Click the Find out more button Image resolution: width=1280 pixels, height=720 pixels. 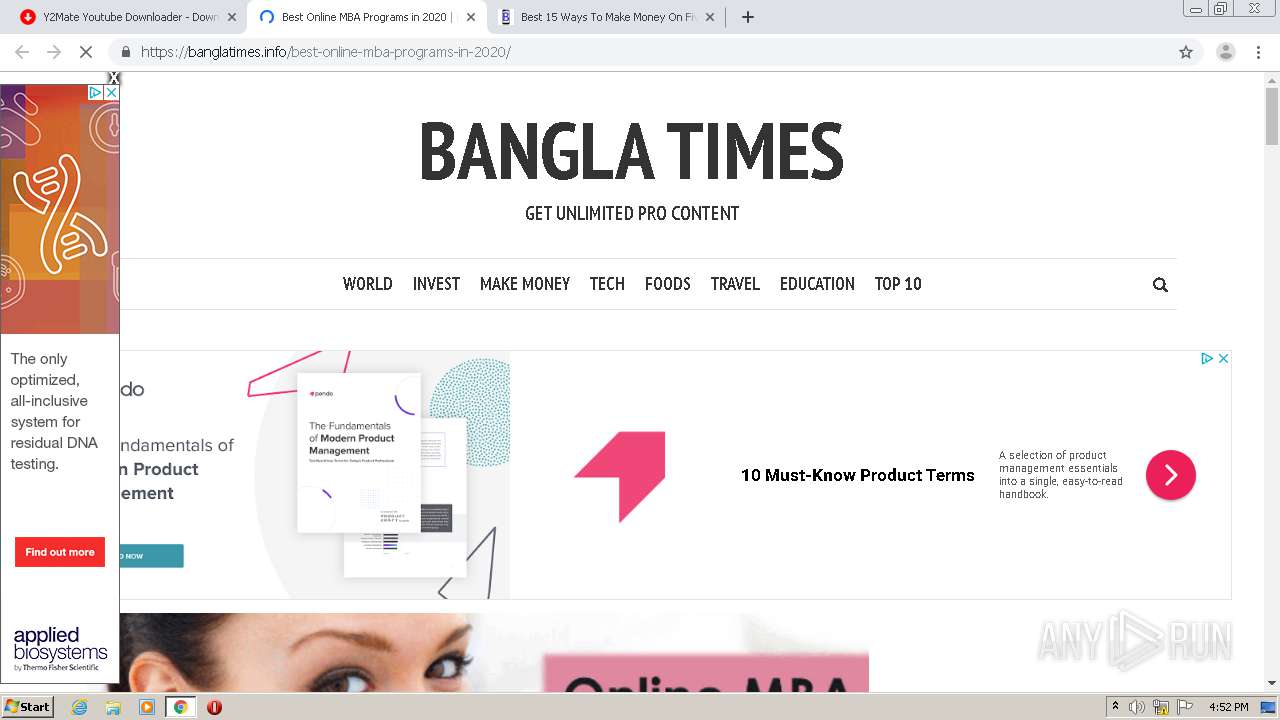[60, 552]
